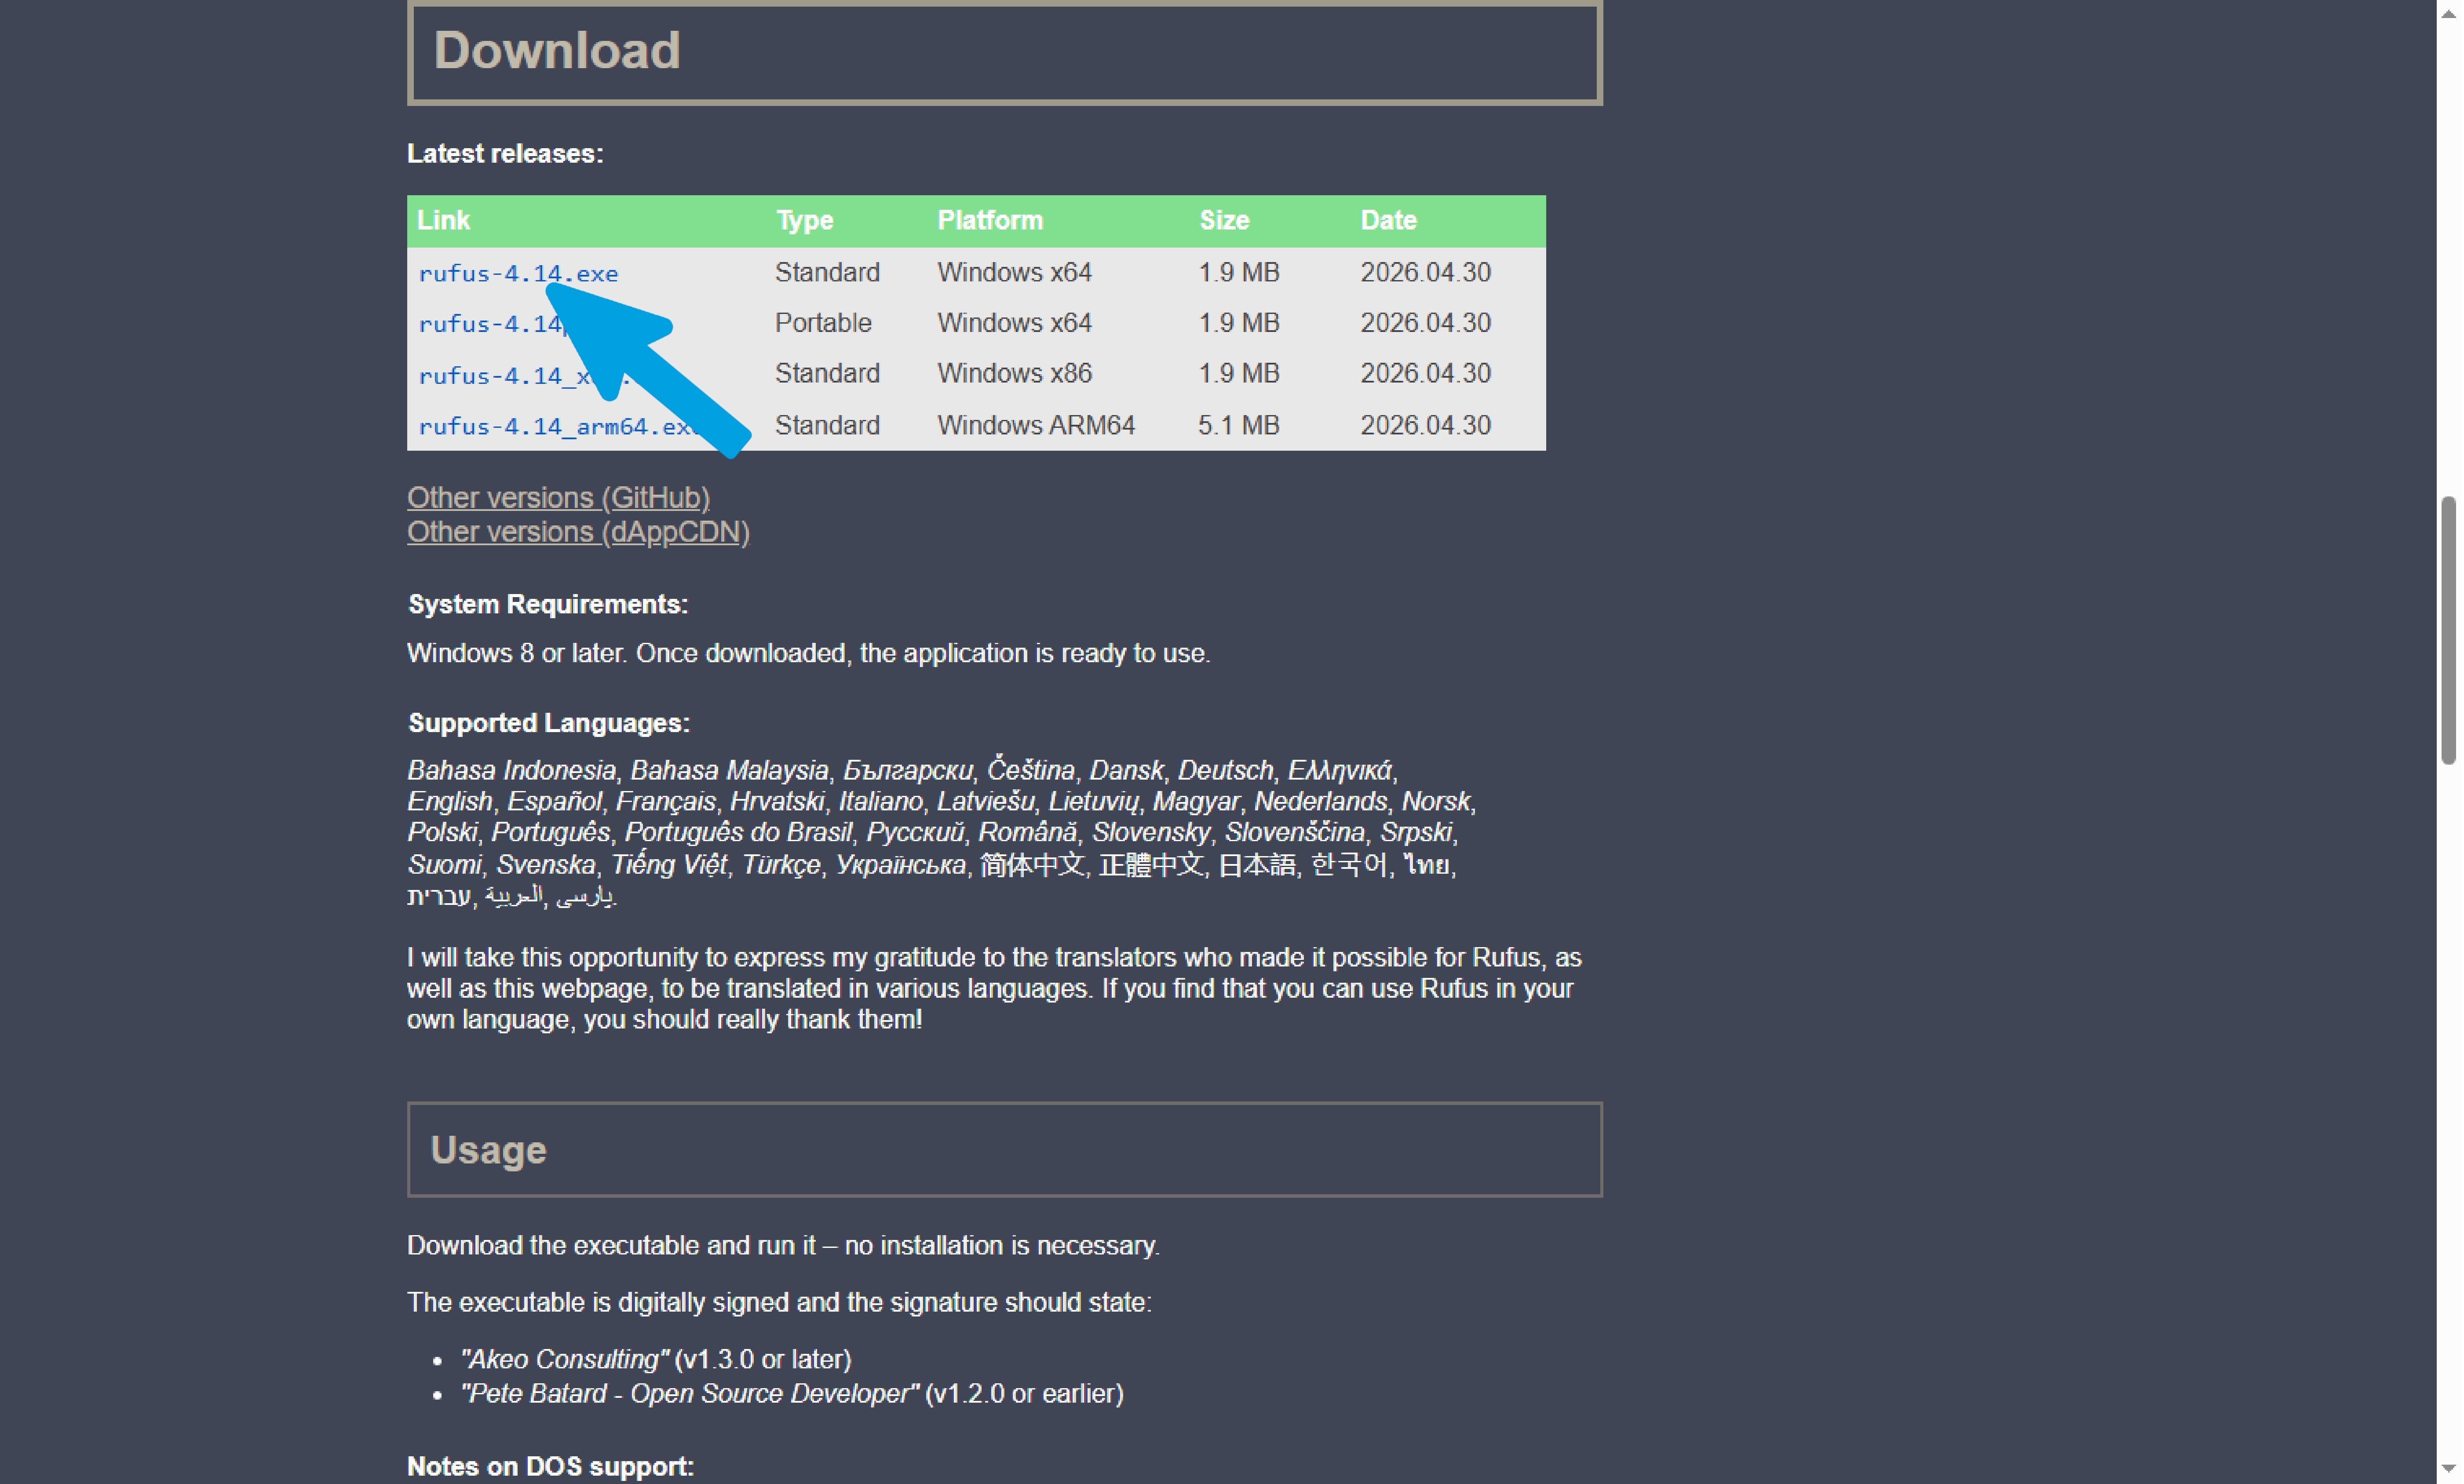Click the Platform column header
This screenshot has width=2464, height=1484.
tap(990, 220)
